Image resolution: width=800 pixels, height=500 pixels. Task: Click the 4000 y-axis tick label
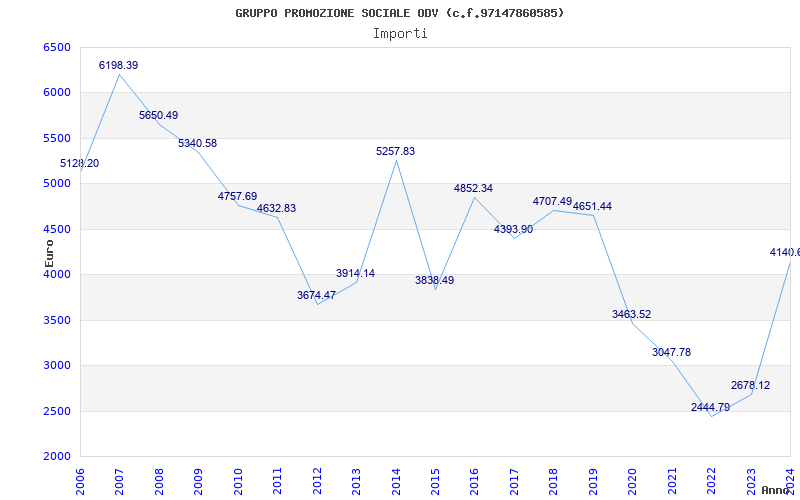(x=57, y=275)
